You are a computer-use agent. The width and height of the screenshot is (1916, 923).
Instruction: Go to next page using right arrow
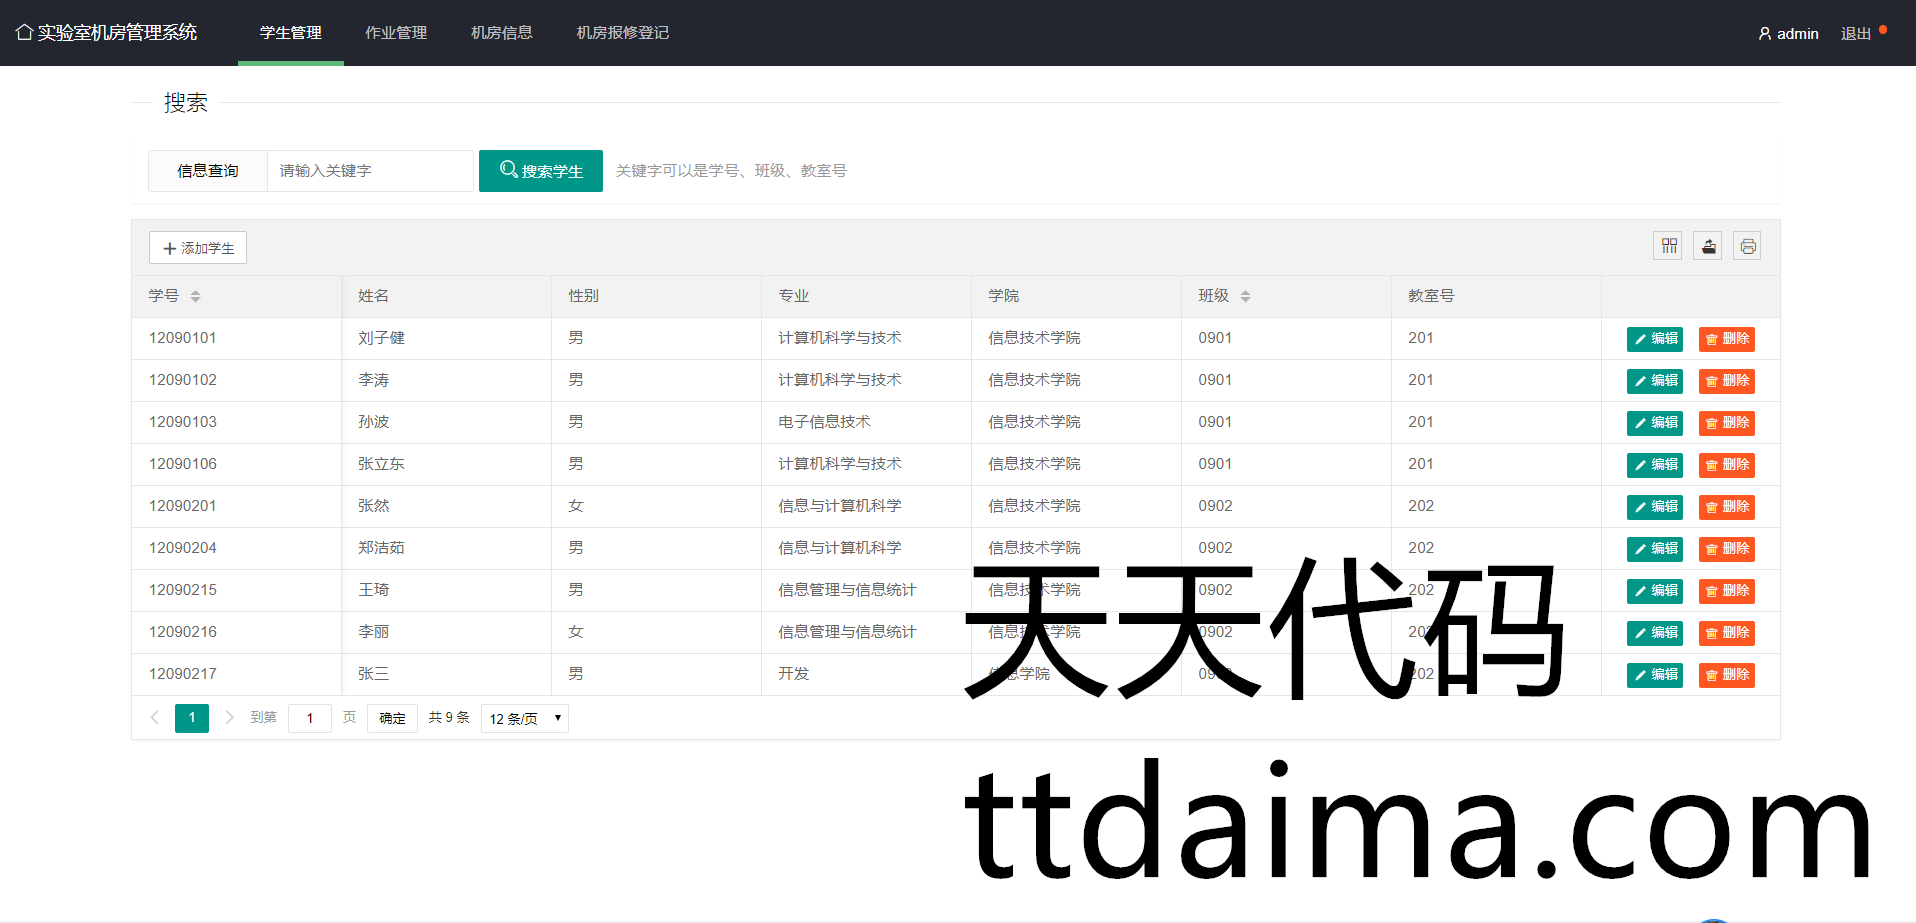pyautogui.click(x=229, y=718)
